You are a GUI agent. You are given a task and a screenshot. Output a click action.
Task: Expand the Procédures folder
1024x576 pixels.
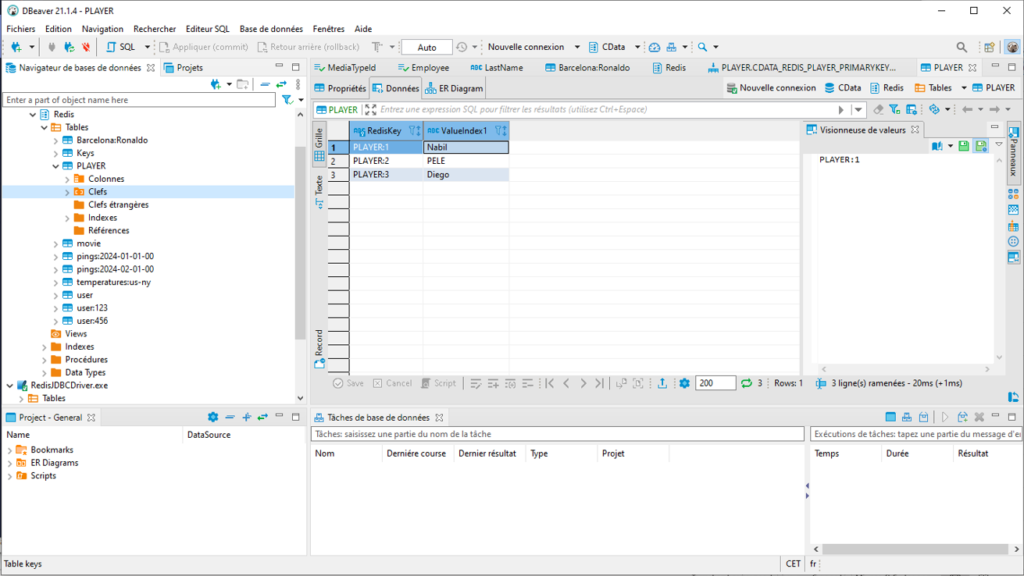(x=44, y=360)
